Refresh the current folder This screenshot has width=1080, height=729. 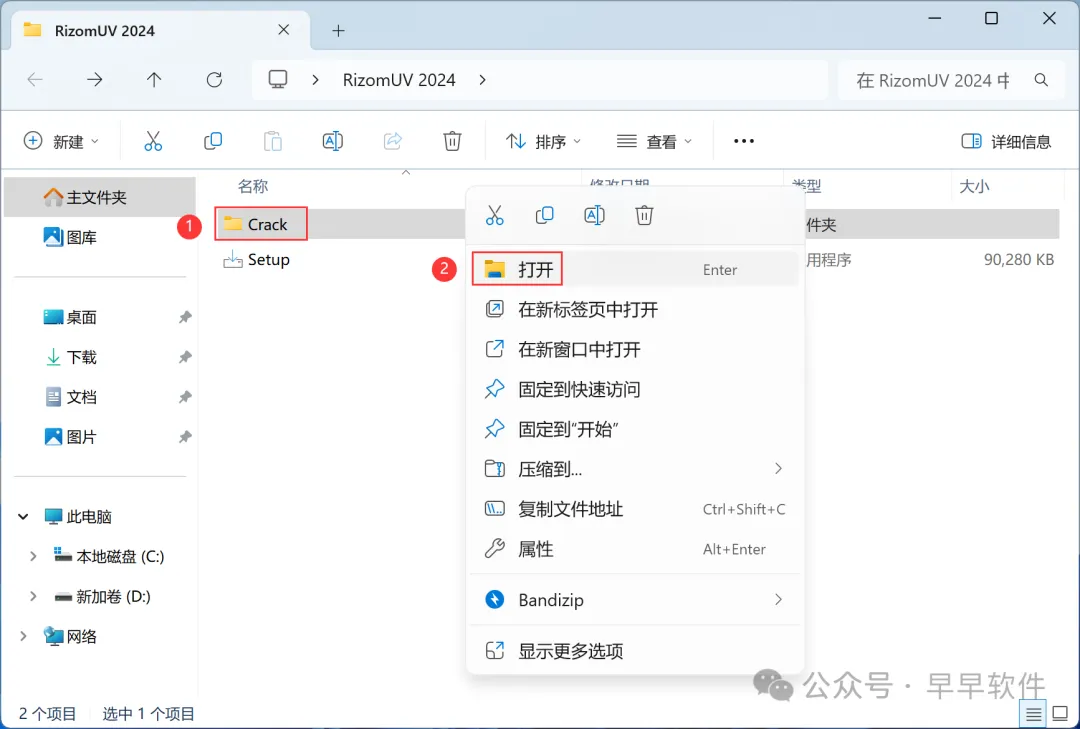pyautogui.click(x=214, y=80)
